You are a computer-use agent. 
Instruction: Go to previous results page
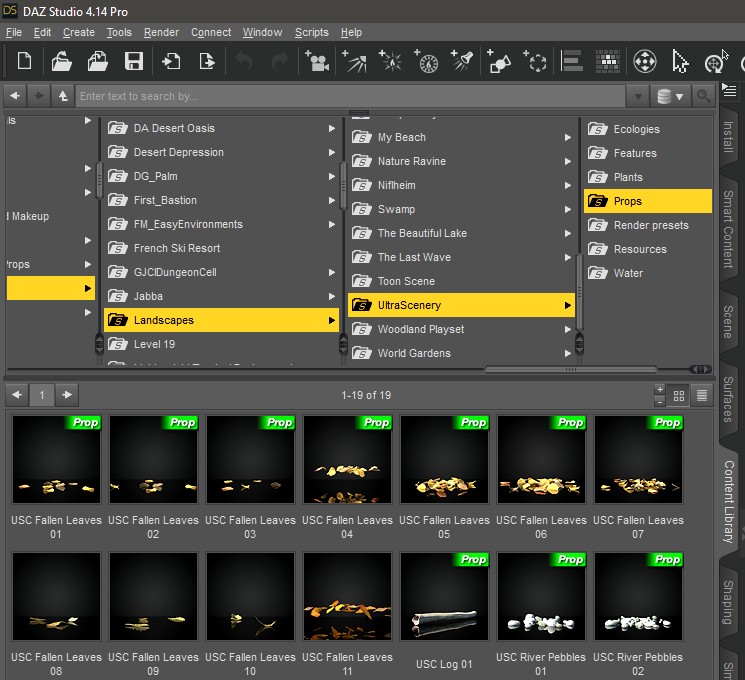[x=17, y=395]
